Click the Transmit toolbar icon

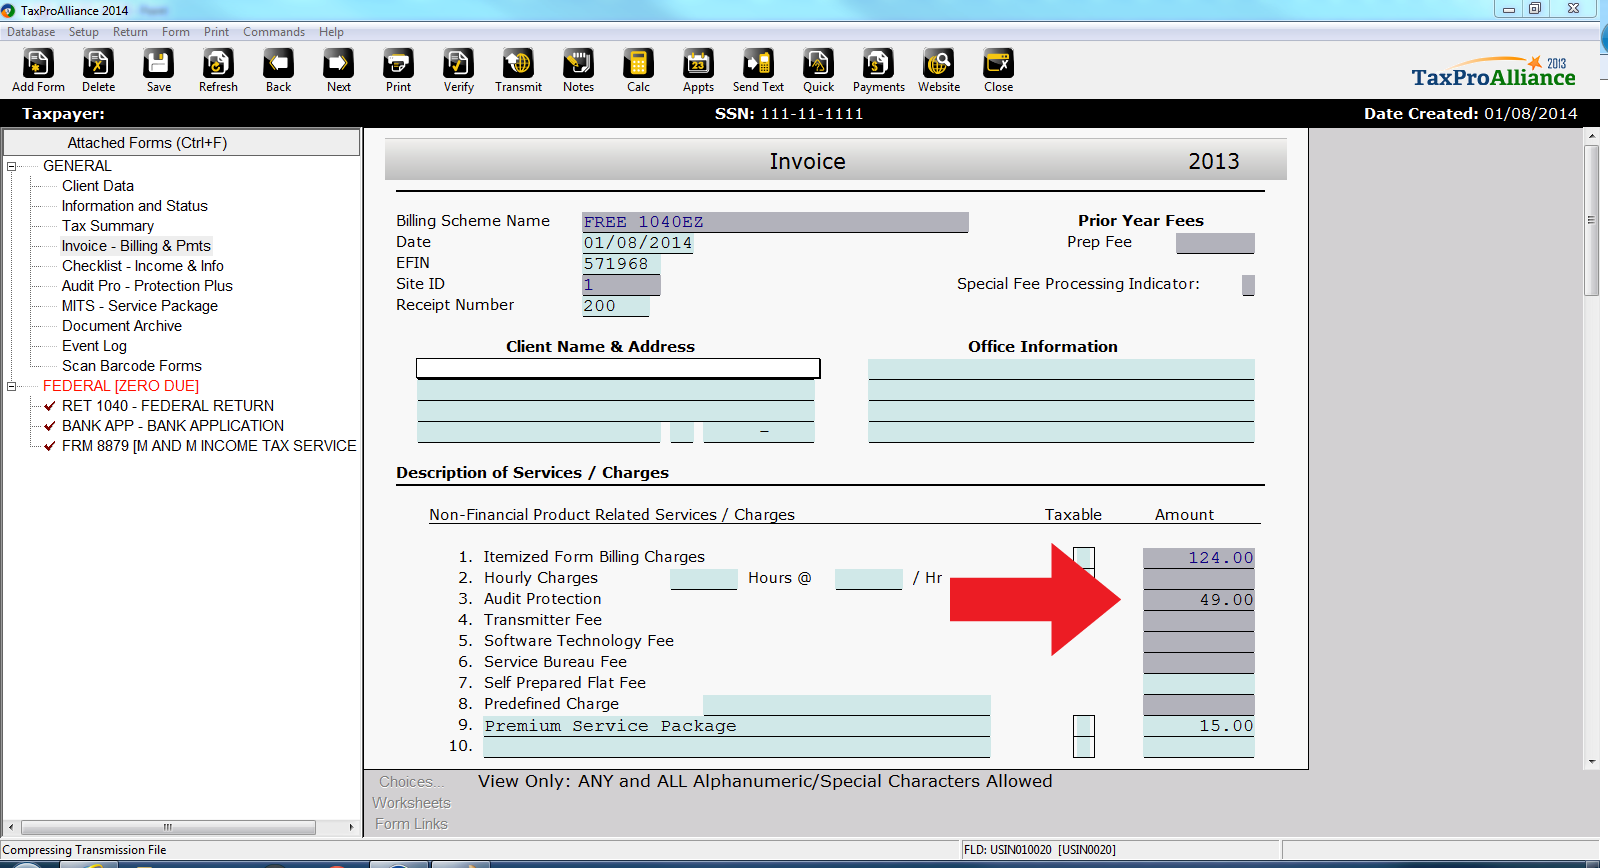(x=518, y=70)
